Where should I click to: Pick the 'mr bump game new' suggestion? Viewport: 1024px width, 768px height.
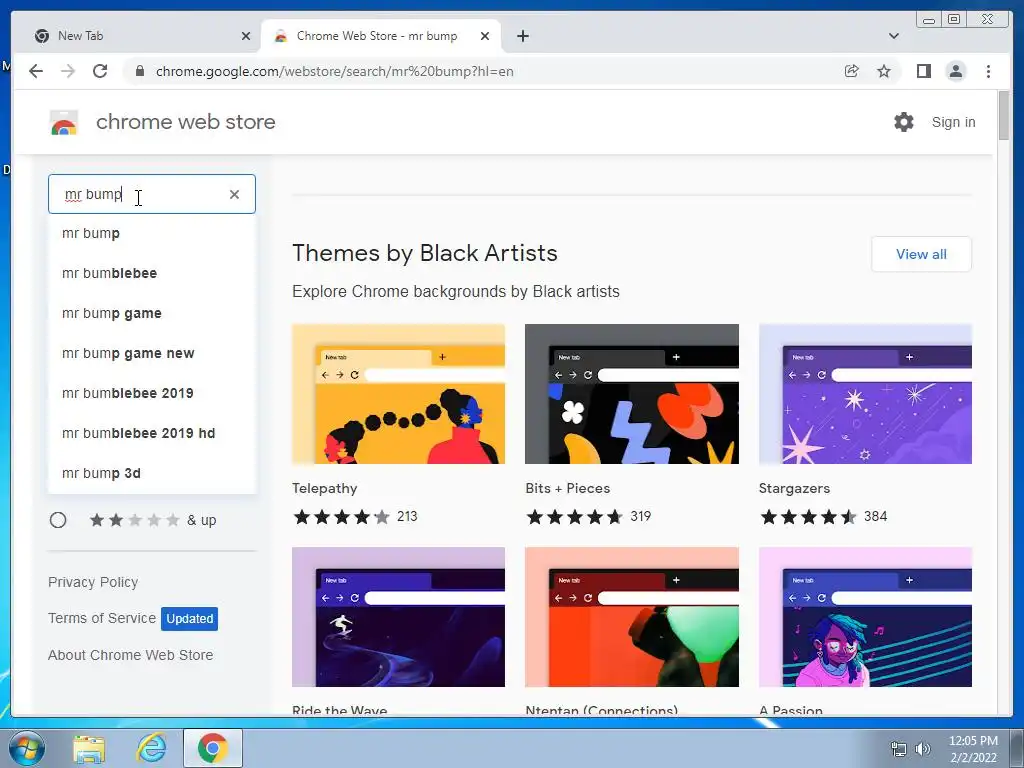pos(152,353)
